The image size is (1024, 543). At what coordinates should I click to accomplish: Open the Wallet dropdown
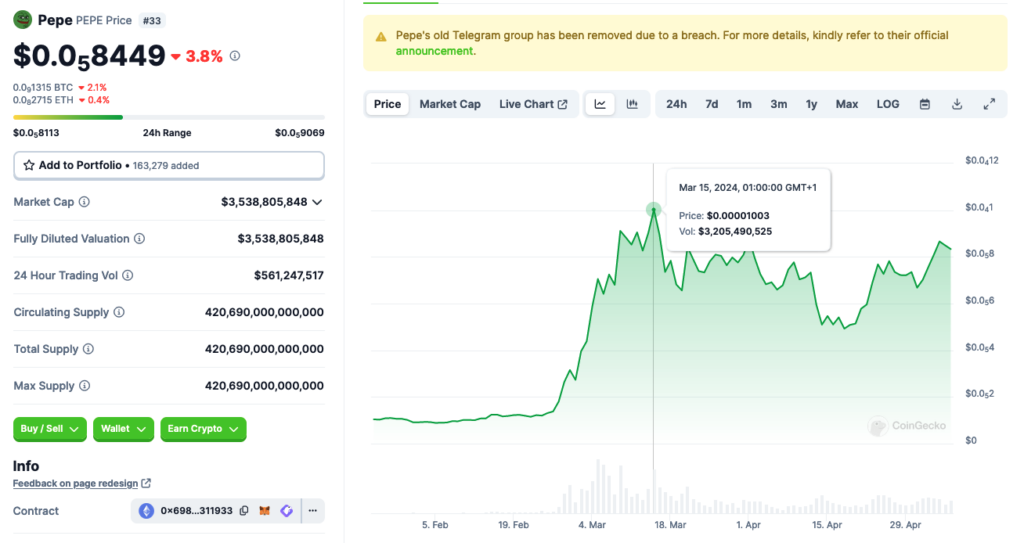(x=124, y=429)
